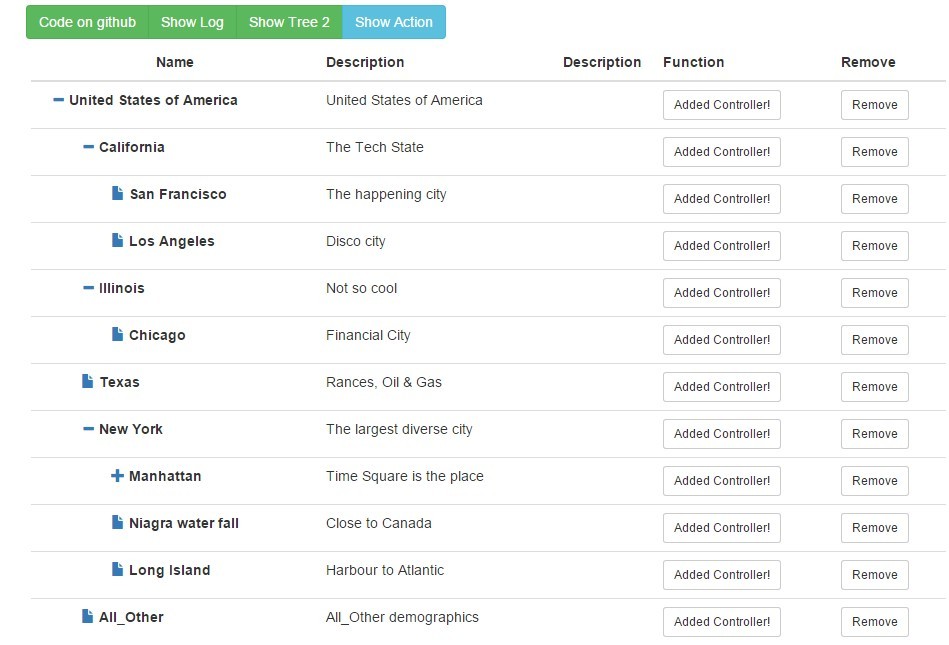Click the leaf icon next to Los Angeles
Image resolution: width=949 pixels, height=645 pixels.
pyautogui.click(x=117, y=241)
